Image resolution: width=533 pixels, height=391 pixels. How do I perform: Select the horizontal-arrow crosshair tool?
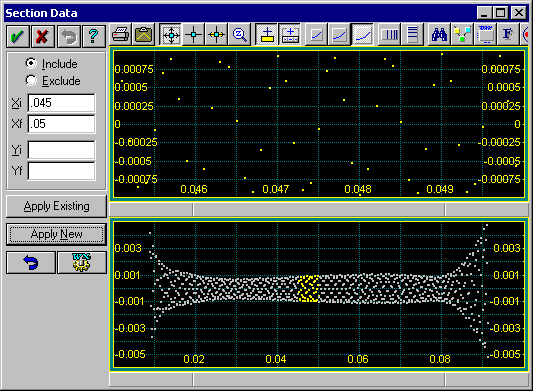click(x=217, y=34)
